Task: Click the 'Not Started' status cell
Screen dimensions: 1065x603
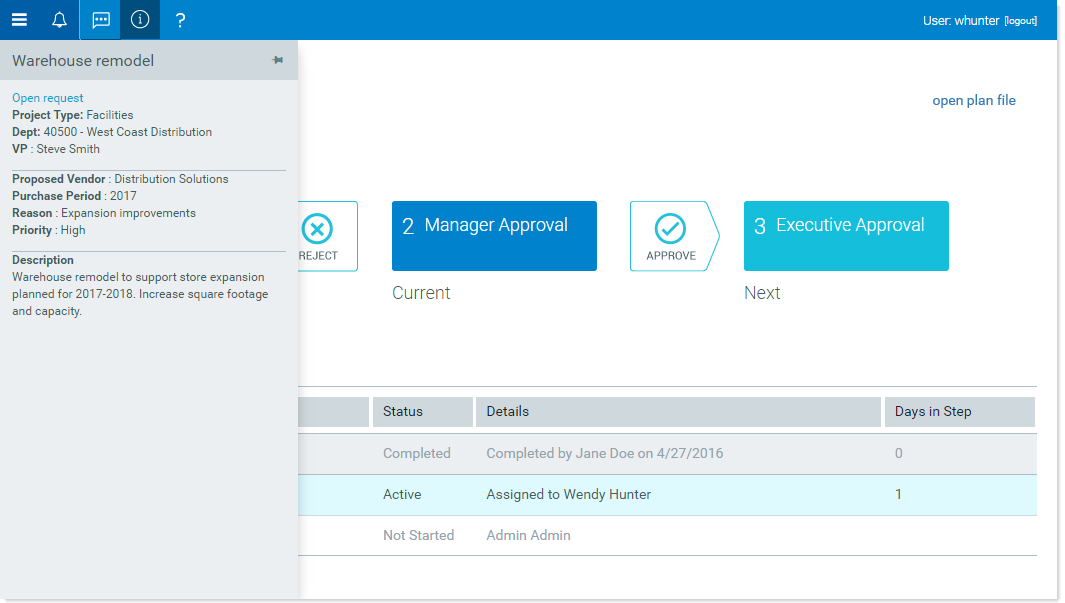Action: (x=418, y=535)
